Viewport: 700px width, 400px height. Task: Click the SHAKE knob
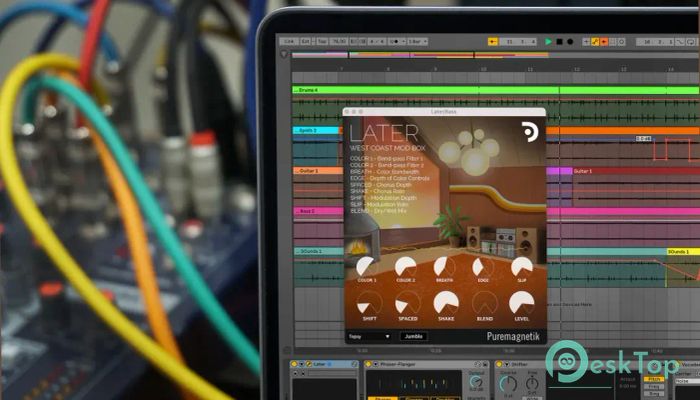pyautogui.click(x=446, y=304)
